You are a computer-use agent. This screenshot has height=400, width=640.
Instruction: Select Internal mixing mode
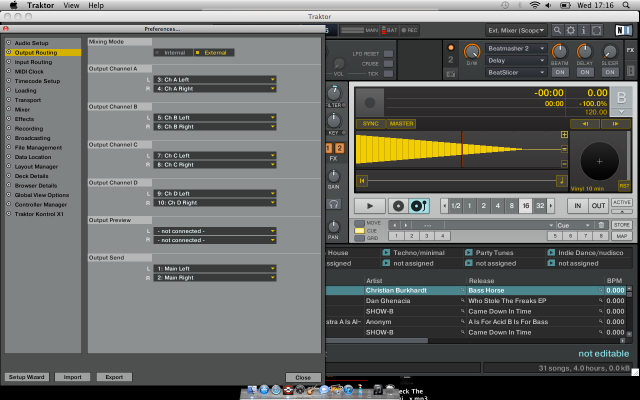(173, 53)
